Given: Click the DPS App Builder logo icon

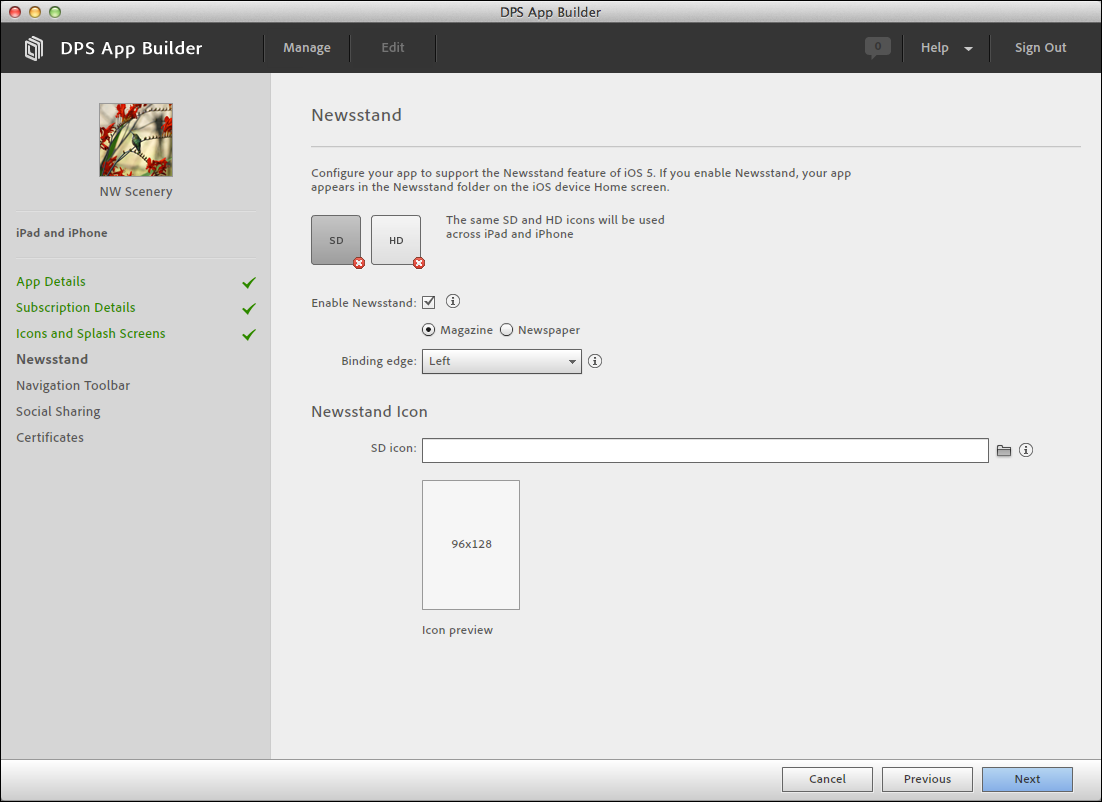Looking at the screenshot, I should click(x=33, y=48).
